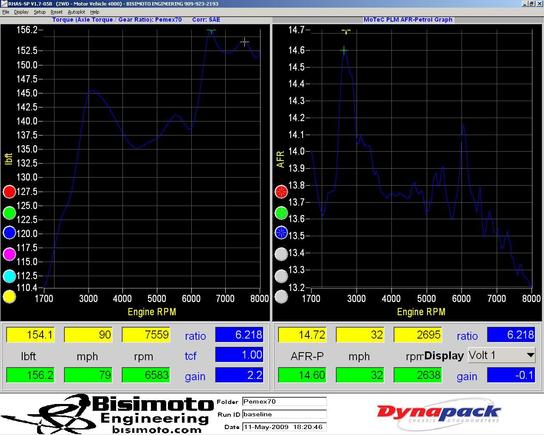Select the blue run indicator on torque graph

tap(9, 233)
